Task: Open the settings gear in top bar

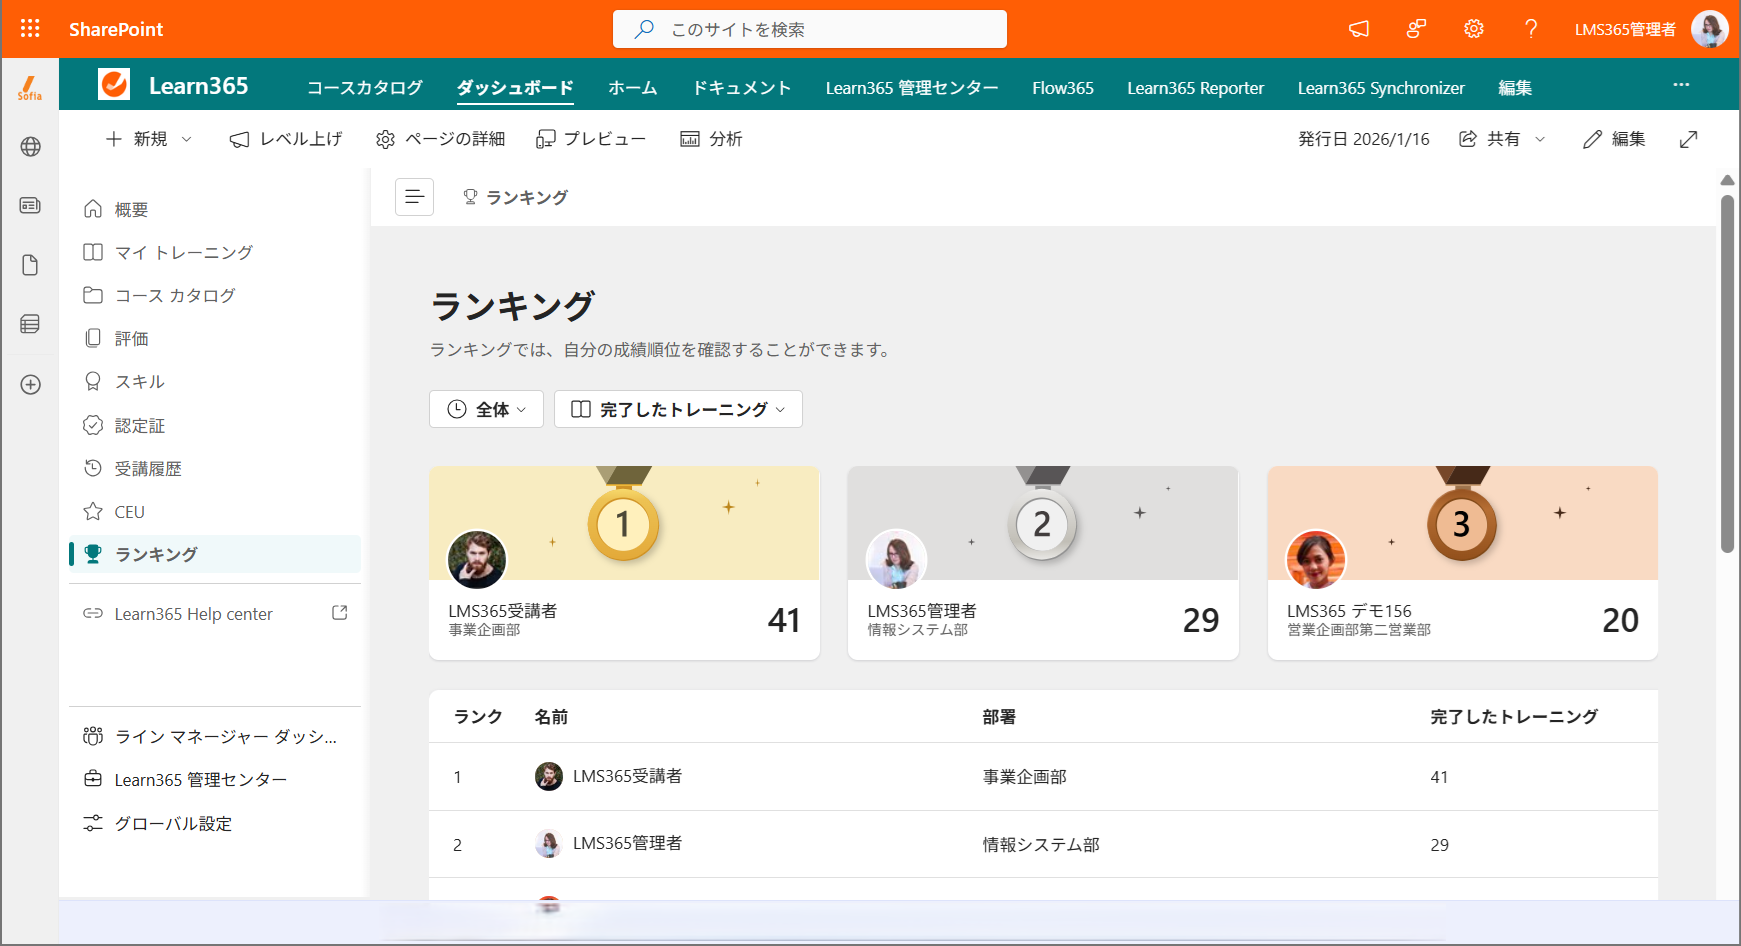Action: 1474,29
